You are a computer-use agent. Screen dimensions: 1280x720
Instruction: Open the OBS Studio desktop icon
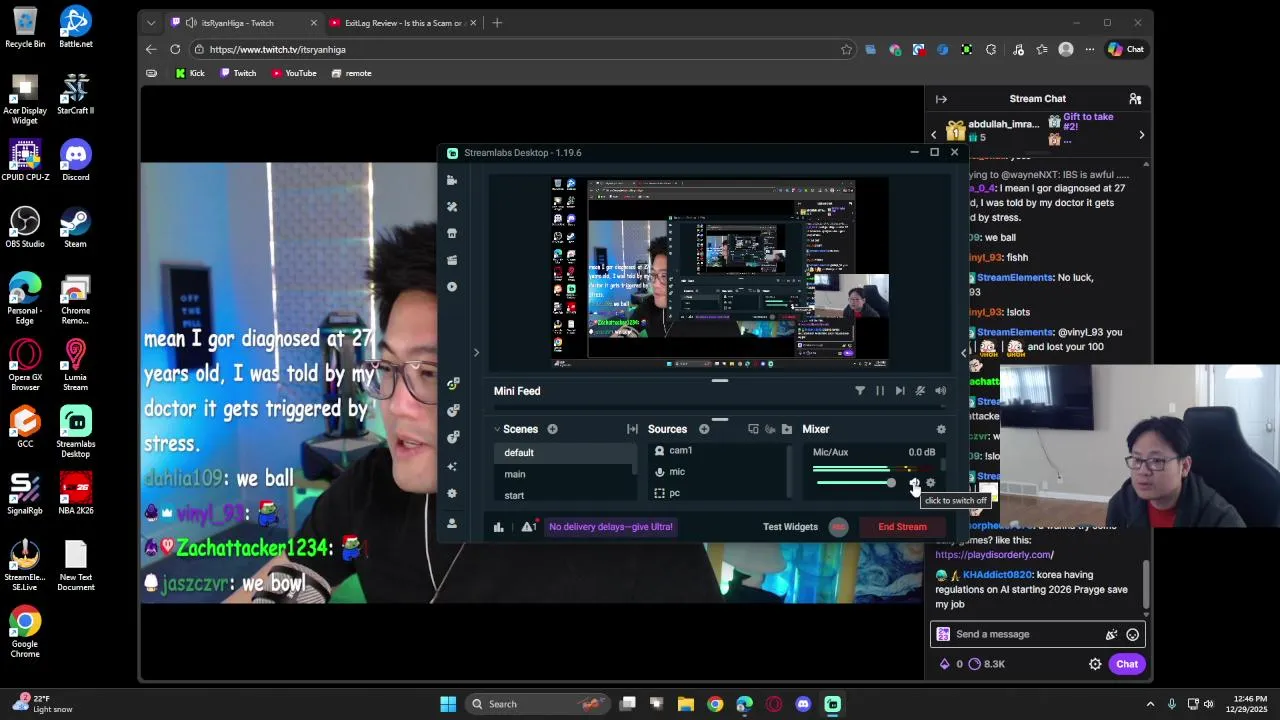(25, 227)
